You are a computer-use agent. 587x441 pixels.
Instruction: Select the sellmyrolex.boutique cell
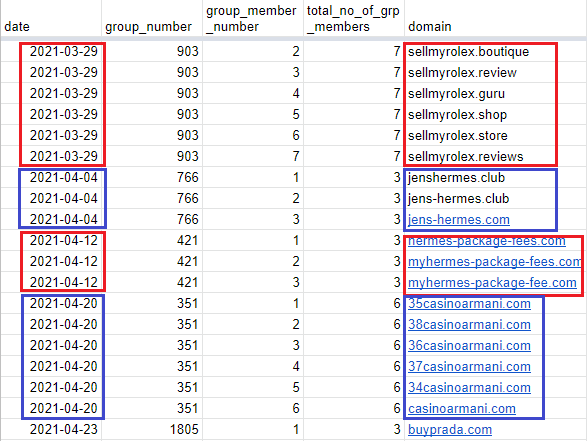[x=468, y=52]
